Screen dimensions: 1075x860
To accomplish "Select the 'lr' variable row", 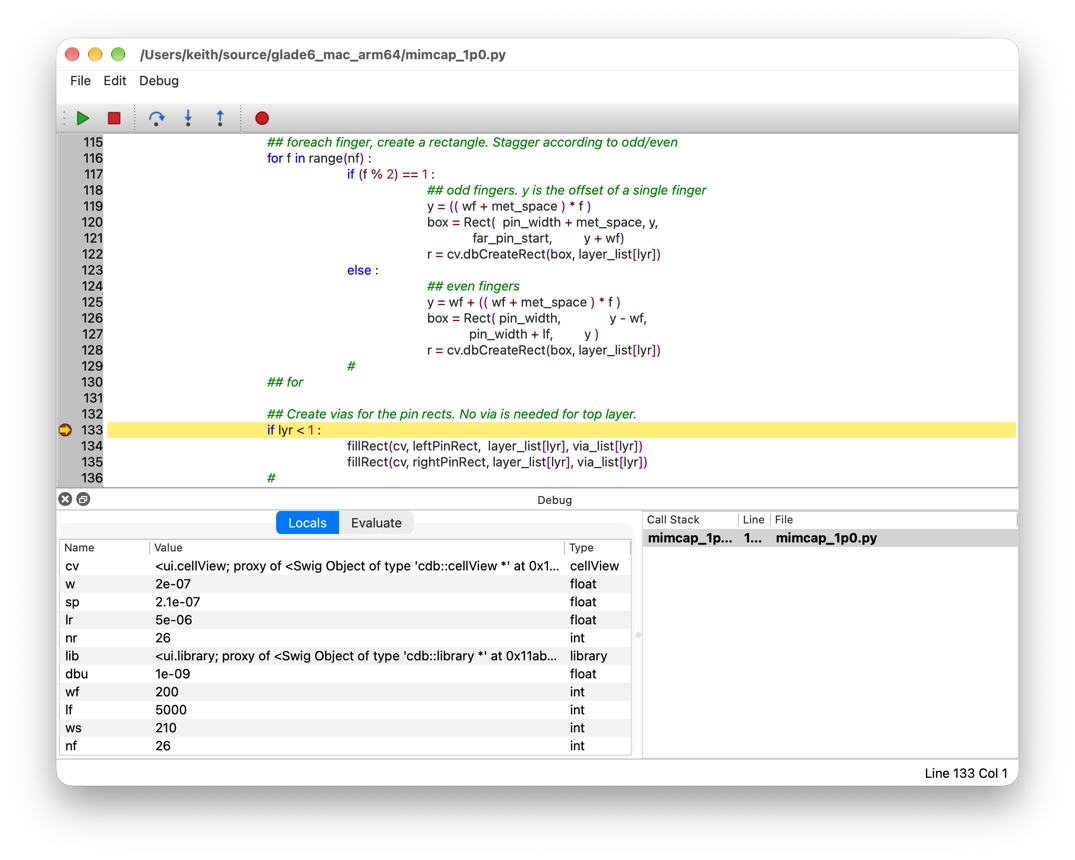I will pos(346,620).
